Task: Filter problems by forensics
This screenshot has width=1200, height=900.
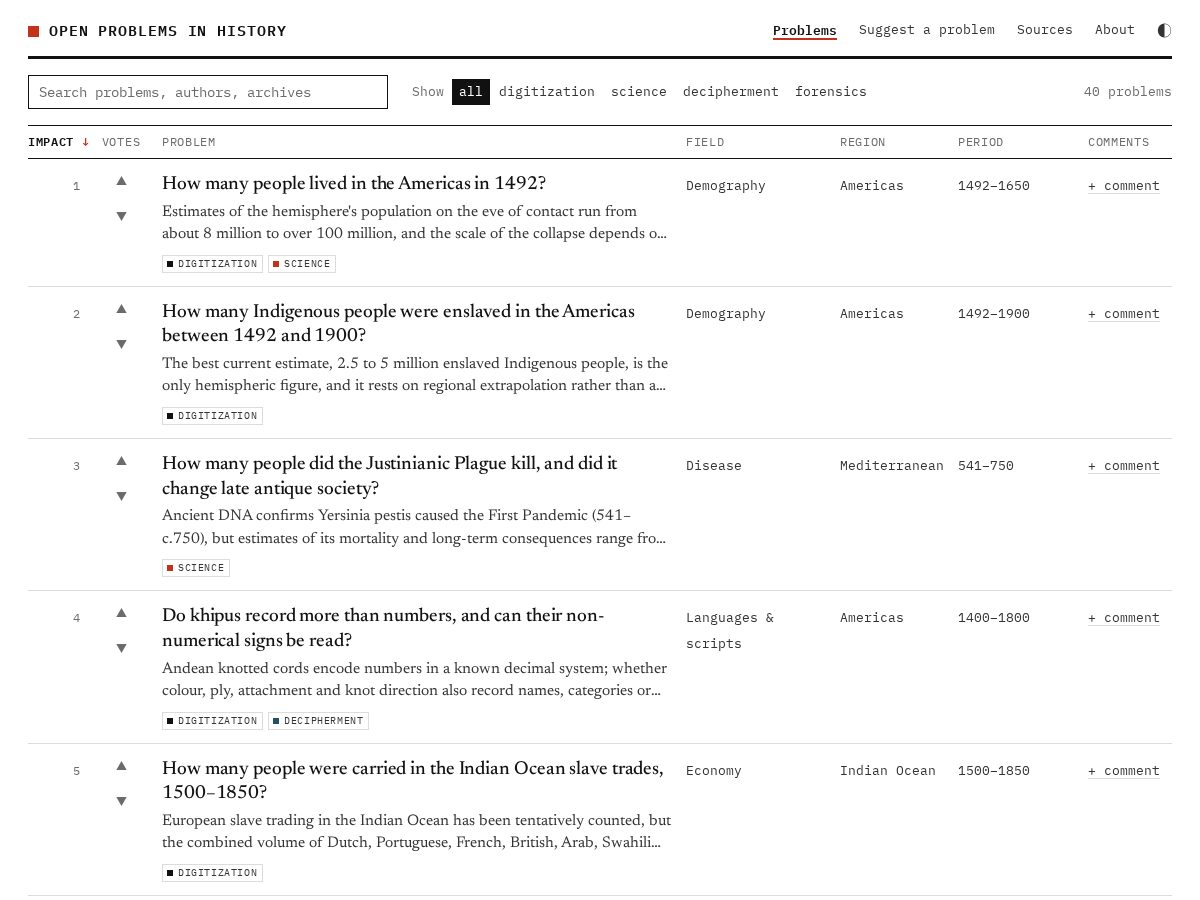Action: point(831,92)
